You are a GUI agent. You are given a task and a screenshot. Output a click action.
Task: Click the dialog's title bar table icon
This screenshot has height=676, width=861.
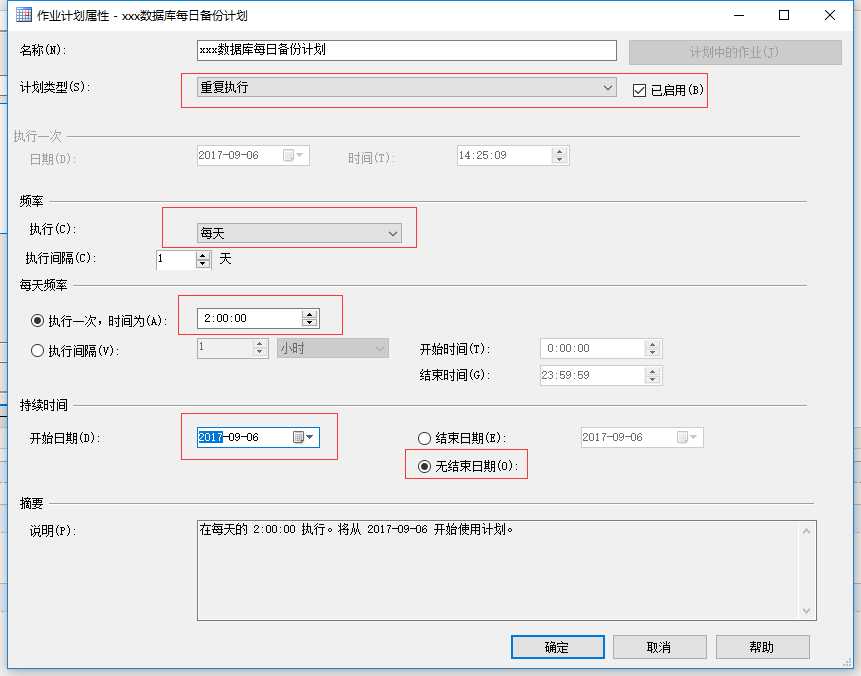(24, 15)
